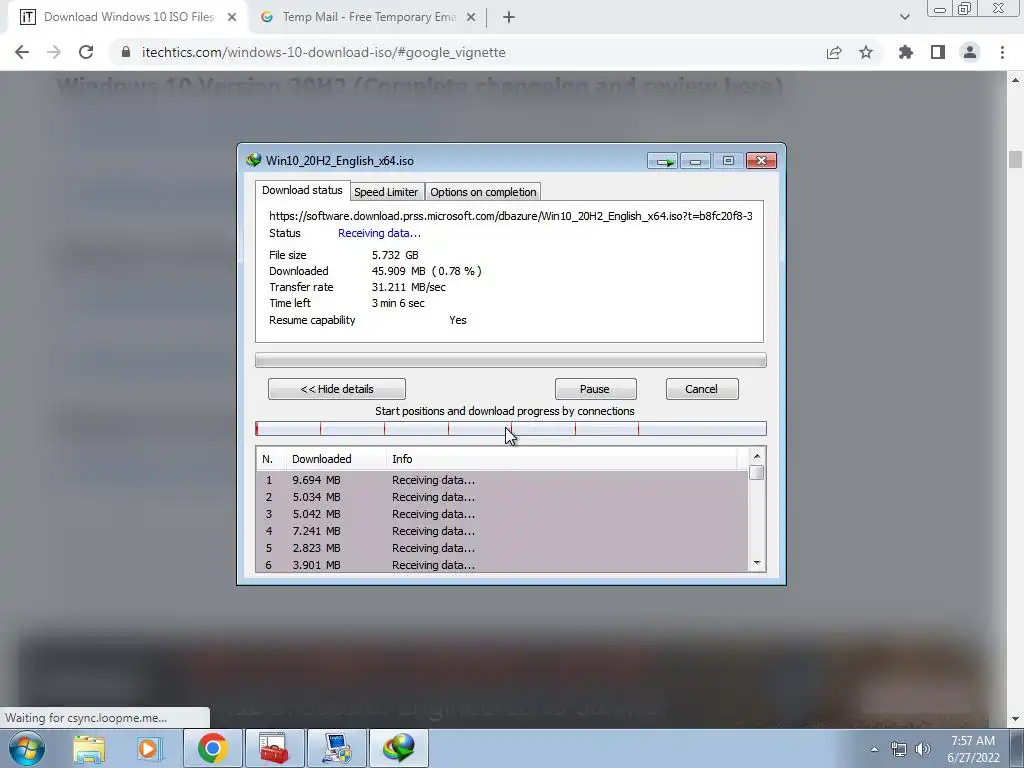
Task: Open the Options on completion tab
Action: click(x=483, y=192)
